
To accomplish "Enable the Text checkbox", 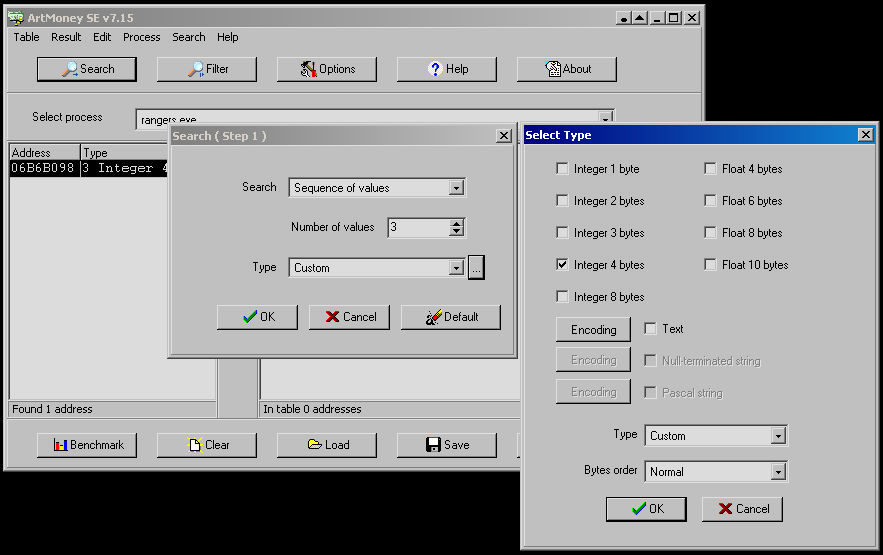I will (x=650, y=329).
